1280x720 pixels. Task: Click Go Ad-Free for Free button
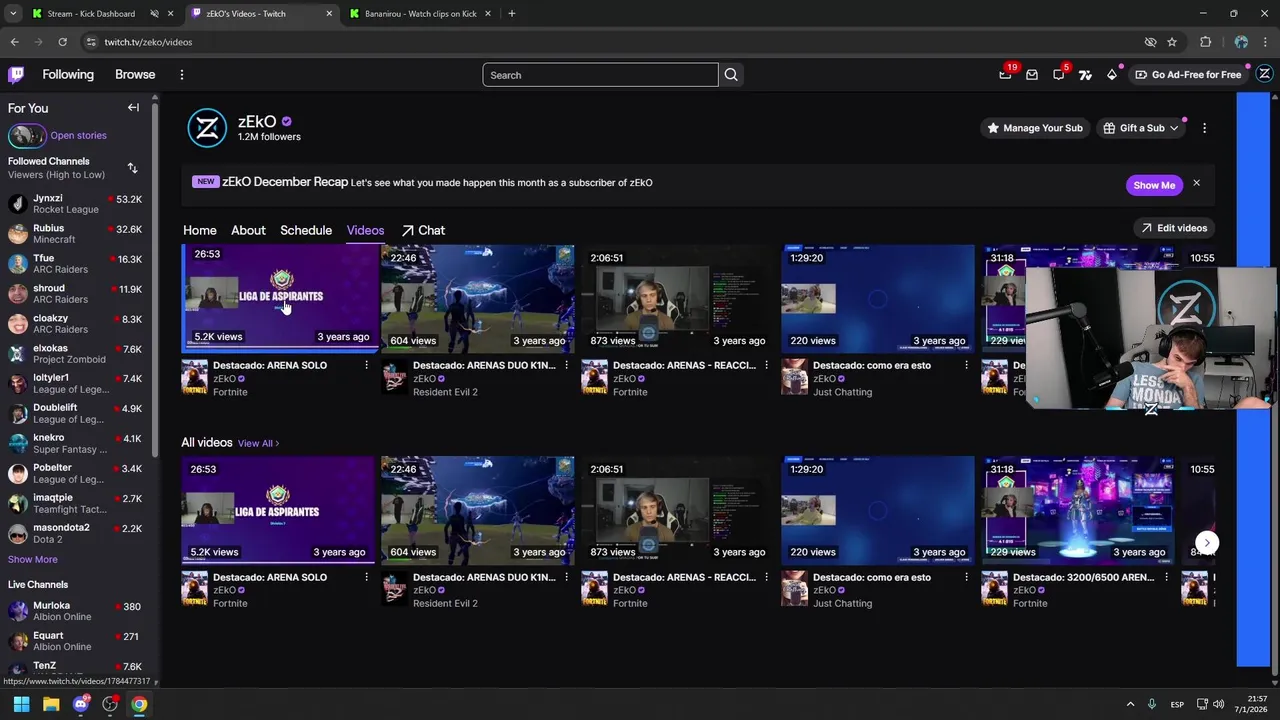coord(1188,75)
